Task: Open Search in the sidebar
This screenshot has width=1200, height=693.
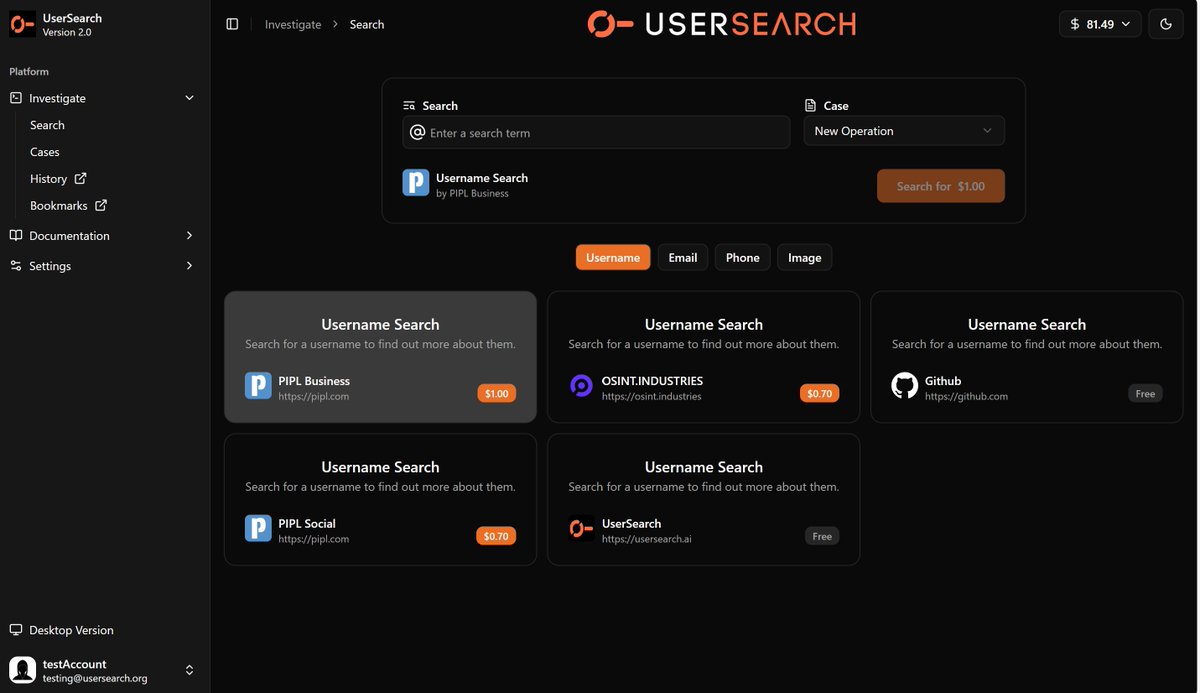Action: [47, 125]
